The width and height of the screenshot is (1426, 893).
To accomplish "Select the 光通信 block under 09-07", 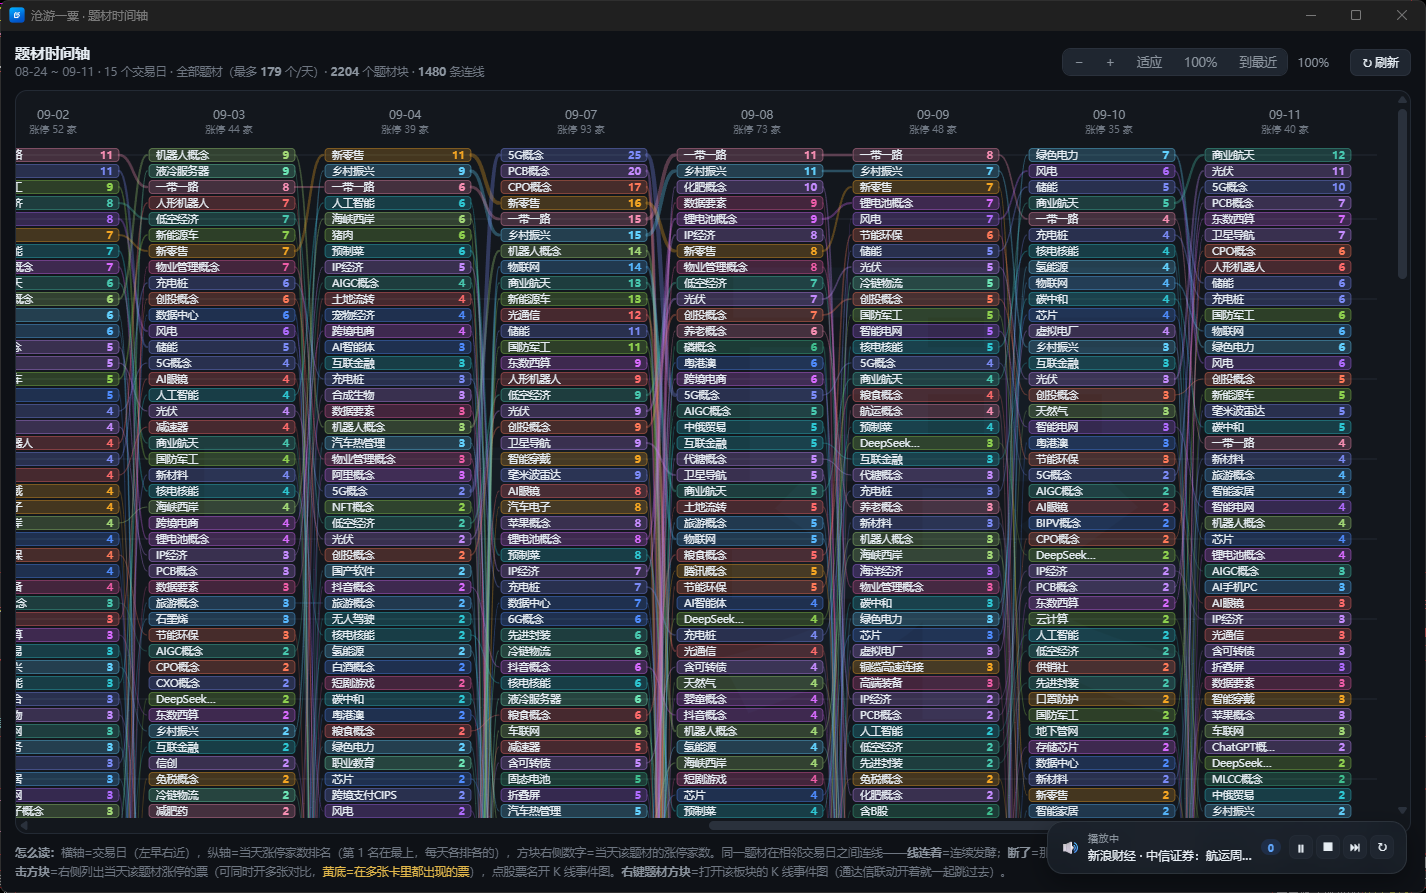I will tap(574, 315).
